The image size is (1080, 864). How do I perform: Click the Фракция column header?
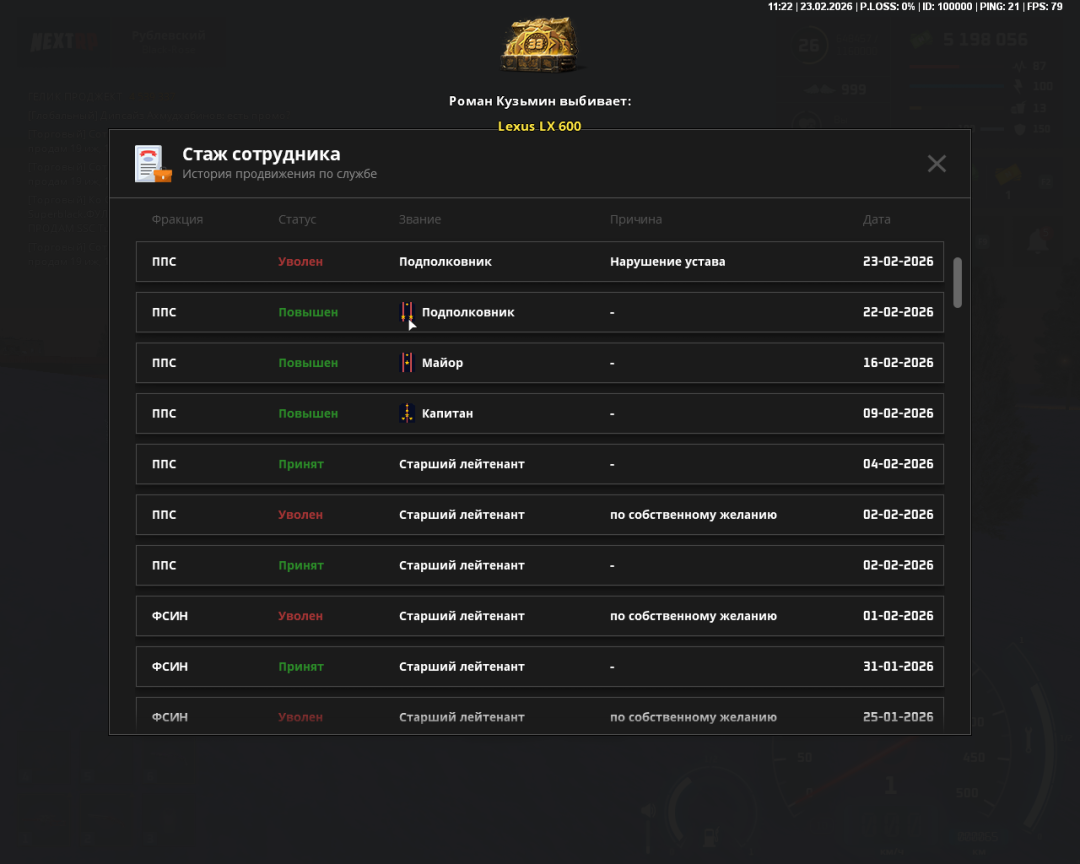tap(177, 219)
